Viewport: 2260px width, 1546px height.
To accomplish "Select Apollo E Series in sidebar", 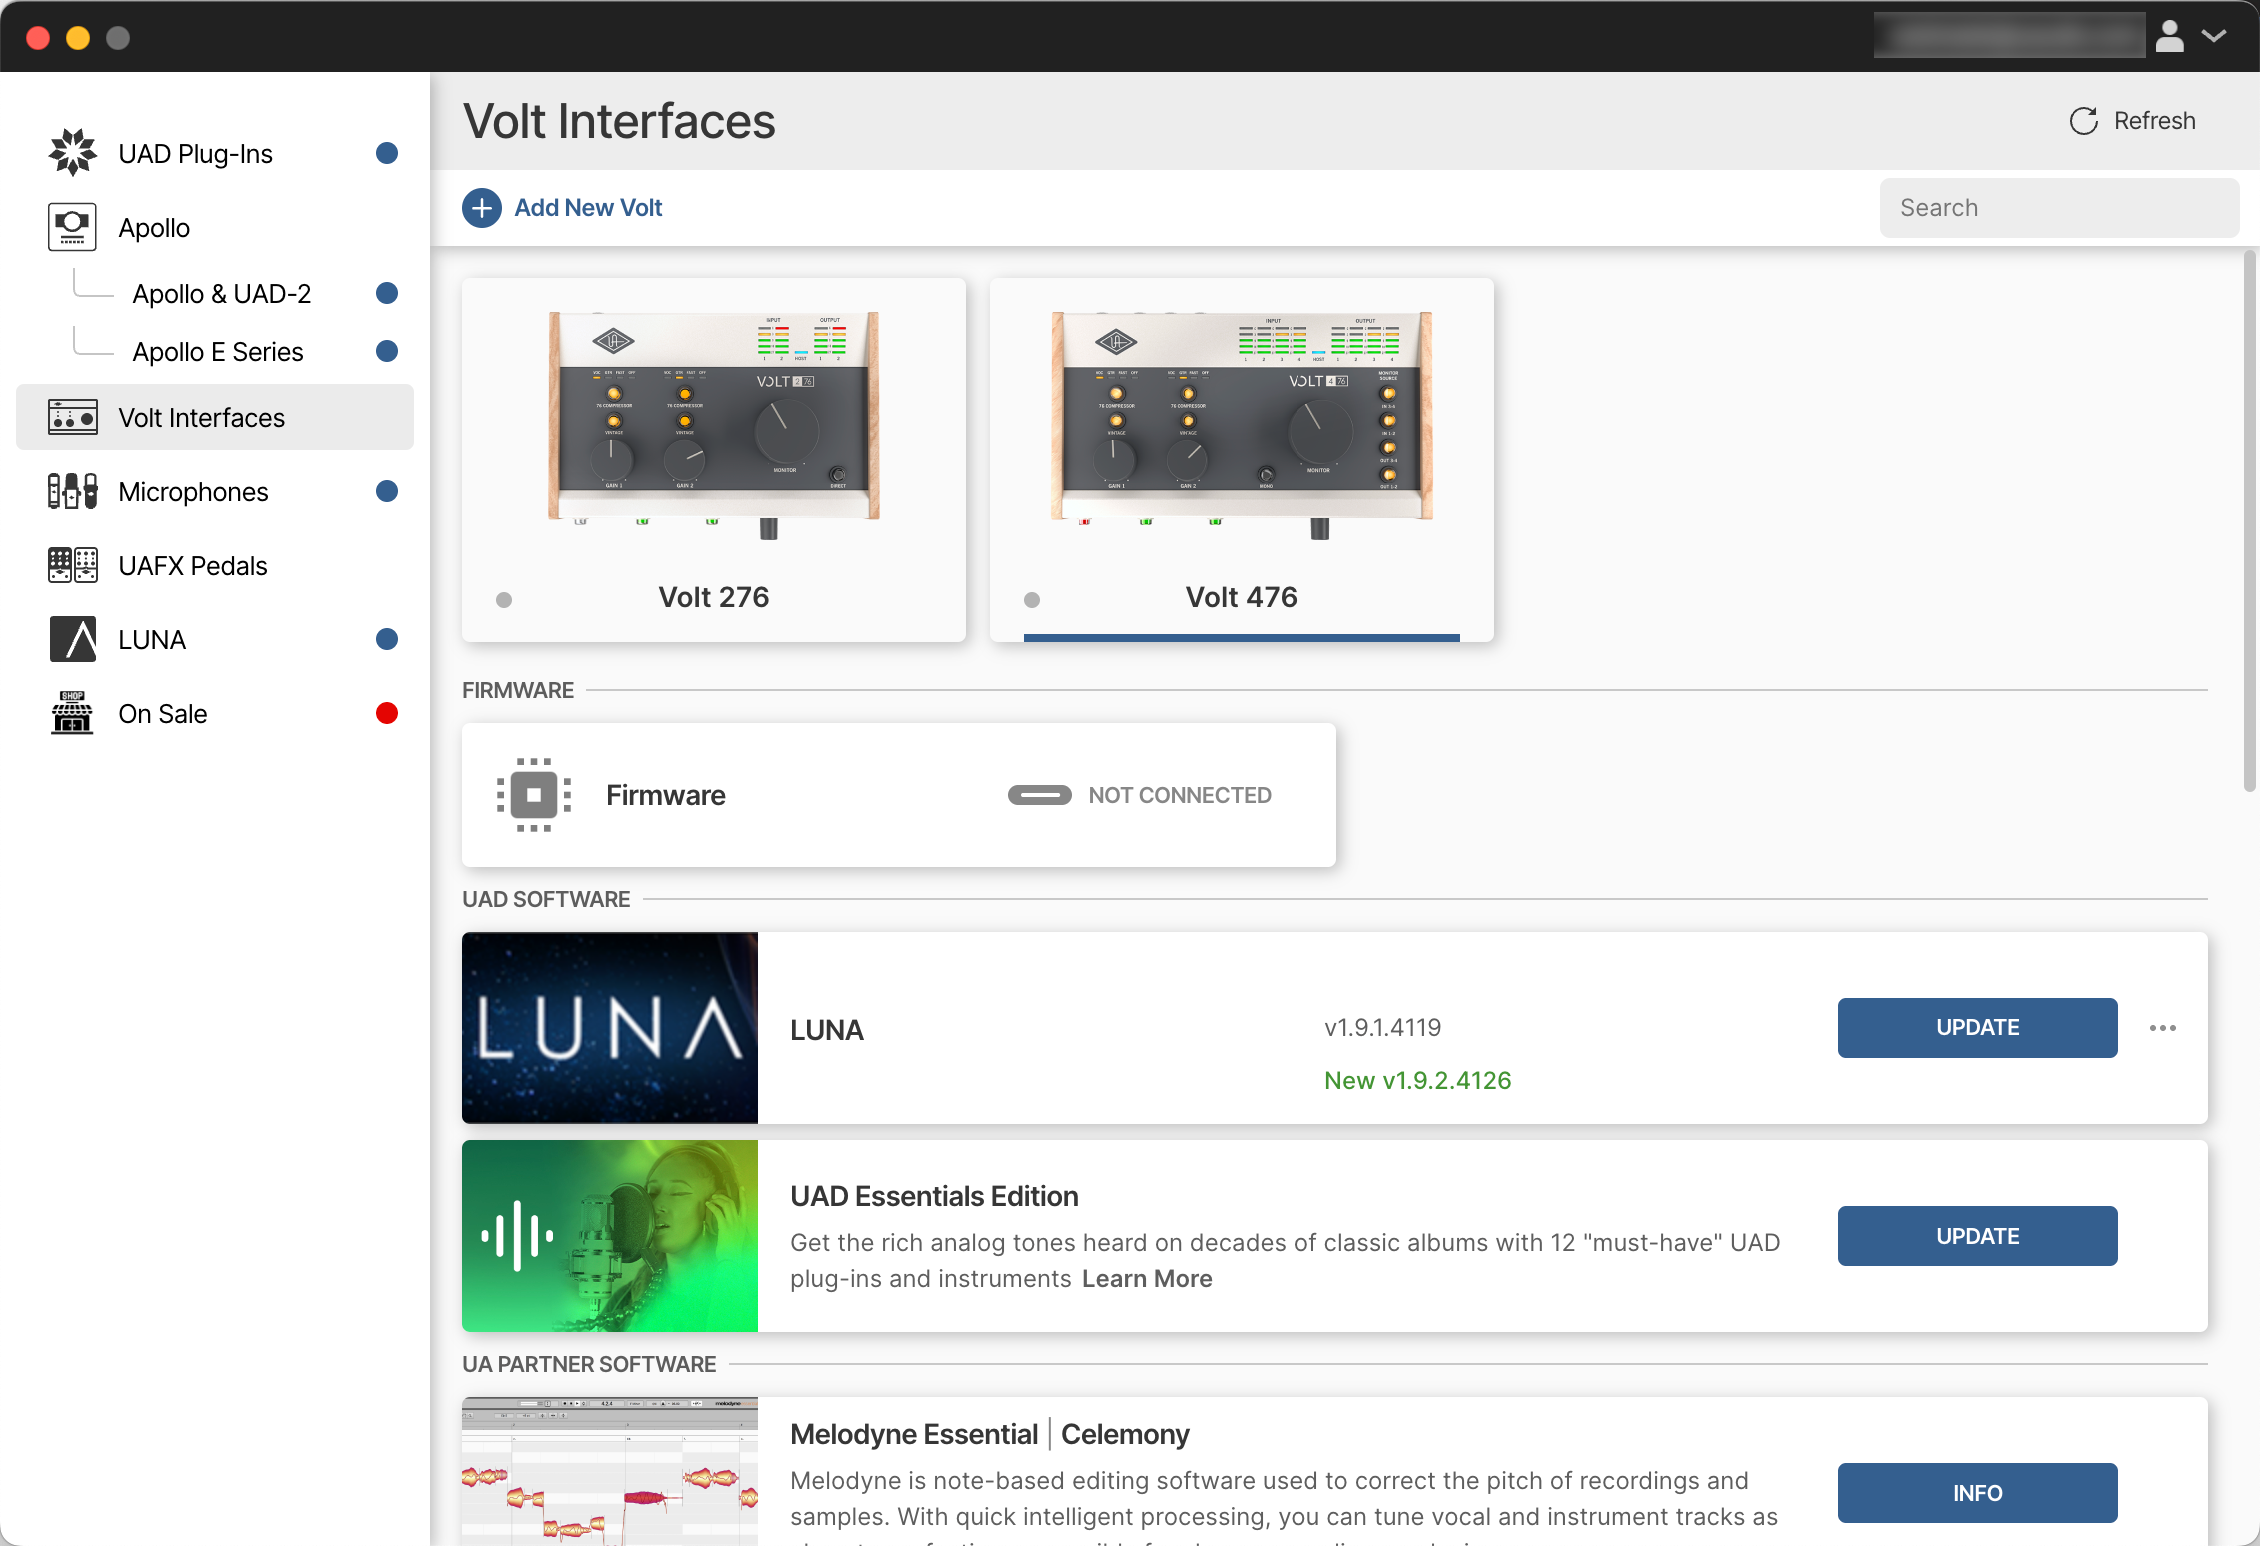I will [x=218, y=352].
